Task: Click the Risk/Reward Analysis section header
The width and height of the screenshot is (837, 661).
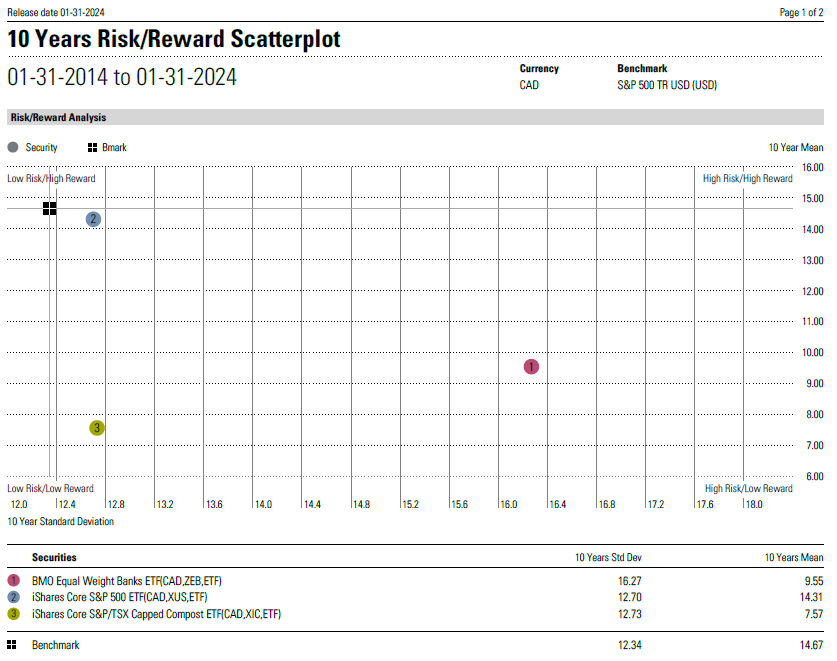Action: point(58,118)
